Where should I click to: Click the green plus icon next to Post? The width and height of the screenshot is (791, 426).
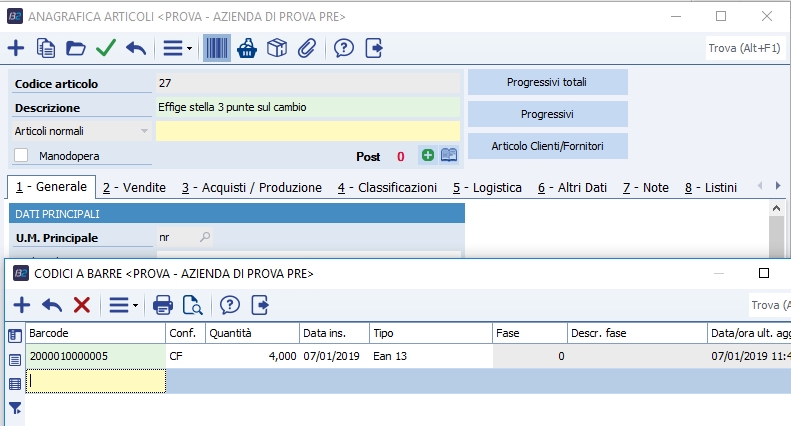pyautogui.click(x=428, y=155)
